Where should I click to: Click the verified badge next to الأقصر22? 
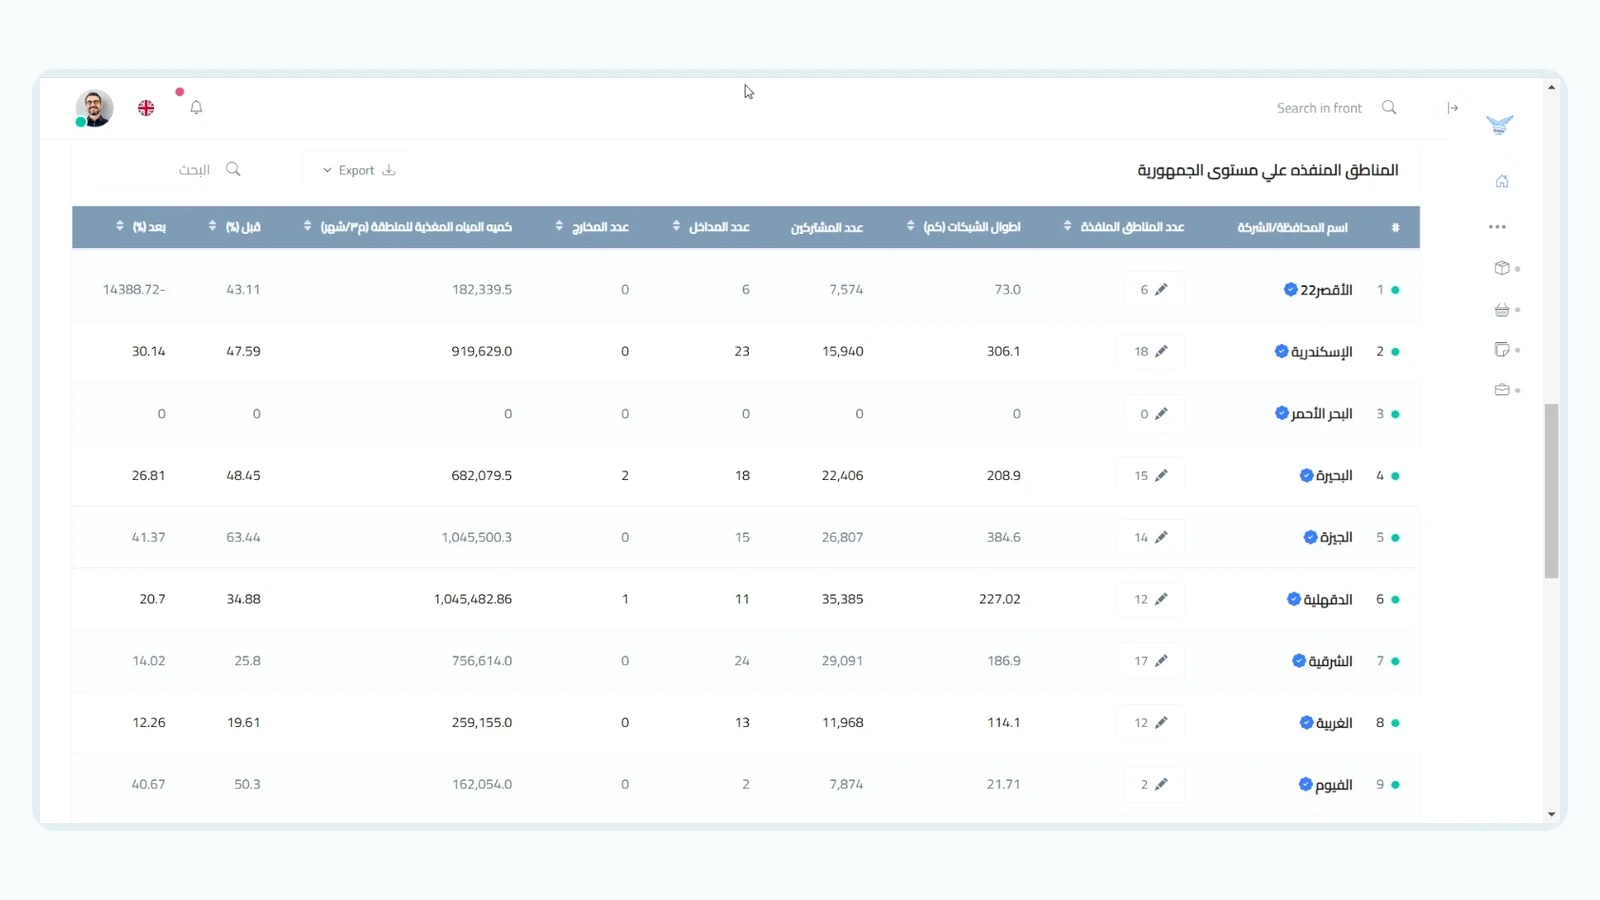1290,290
